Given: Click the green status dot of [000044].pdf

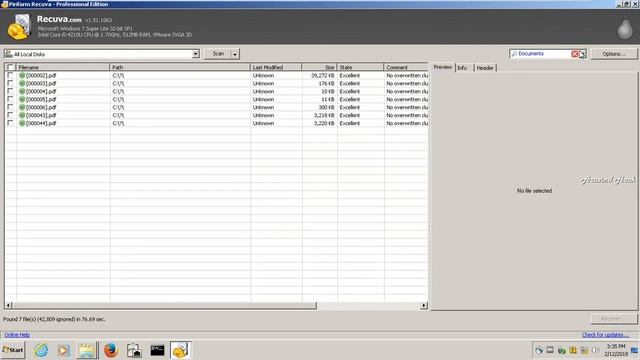Looking at the screenshot, I should click(22, 123).
